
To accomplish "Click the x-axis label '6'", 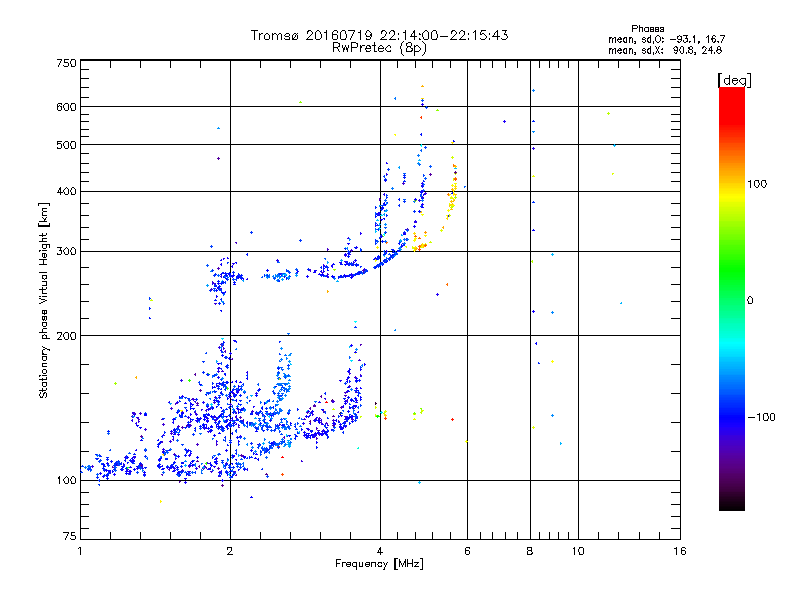I will click(467, 551).
